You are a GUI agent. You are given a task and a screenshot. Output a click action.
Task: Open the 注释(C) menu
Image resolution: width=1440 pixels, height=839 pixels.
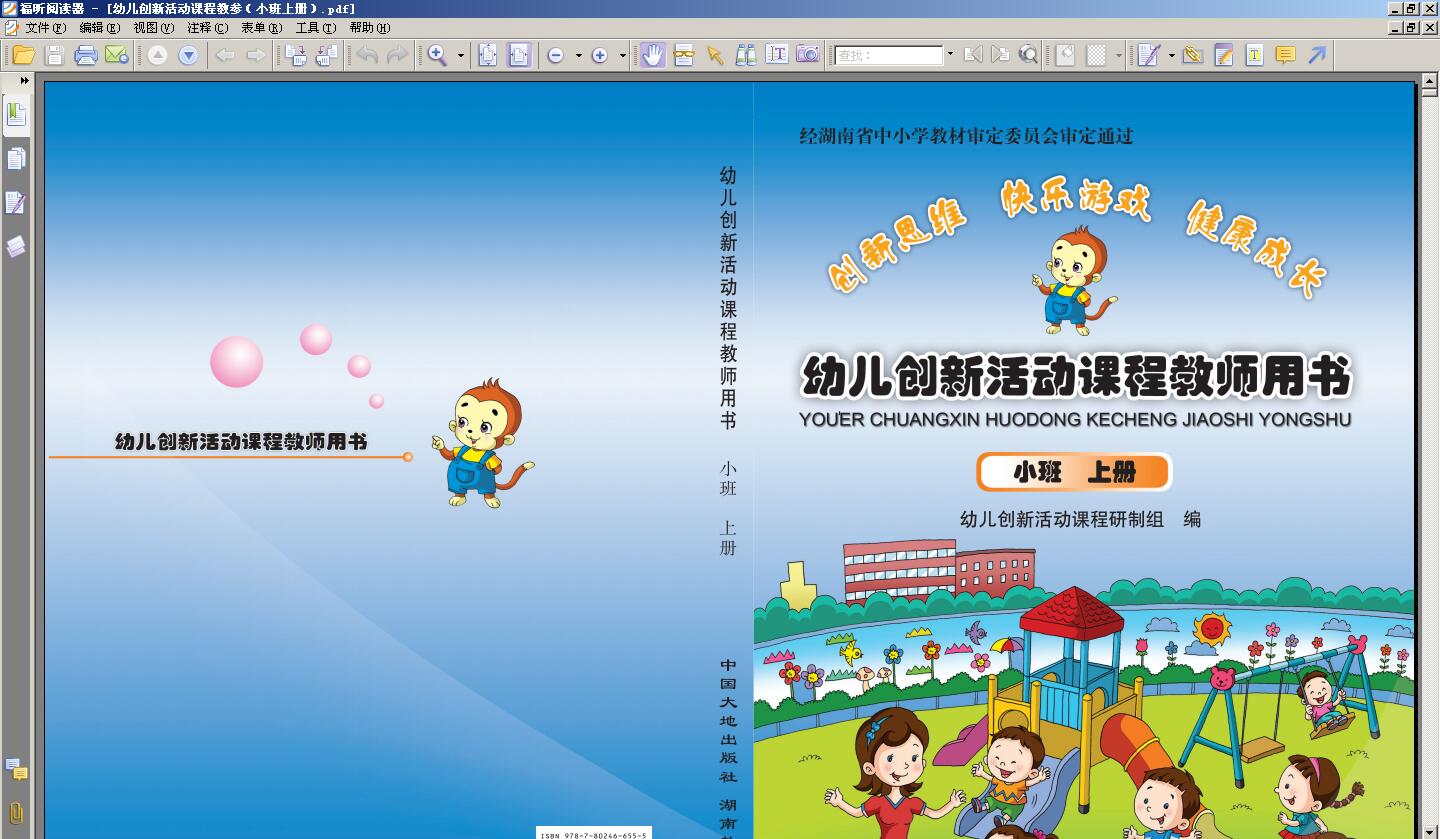tap(208, 28)
